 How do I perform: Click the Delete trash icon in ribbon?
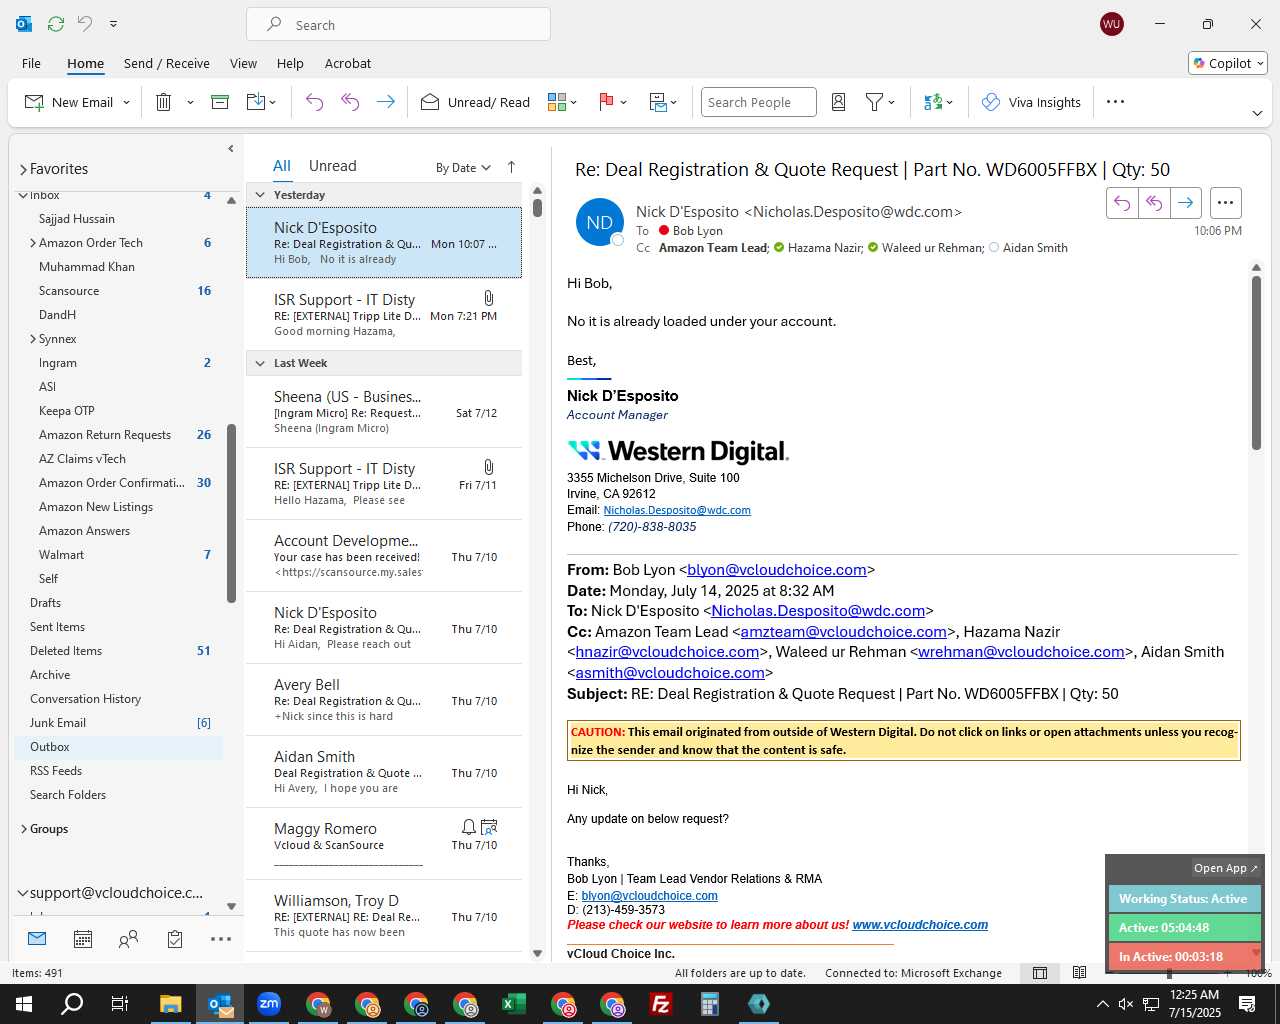click(164, 102)
